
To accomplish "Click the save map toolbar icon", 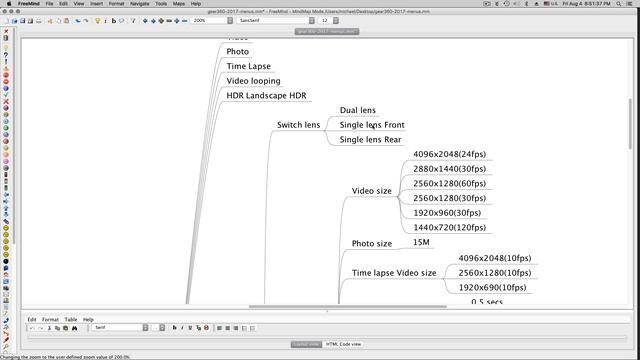I will pyautogui.click(x=22, y=20).
